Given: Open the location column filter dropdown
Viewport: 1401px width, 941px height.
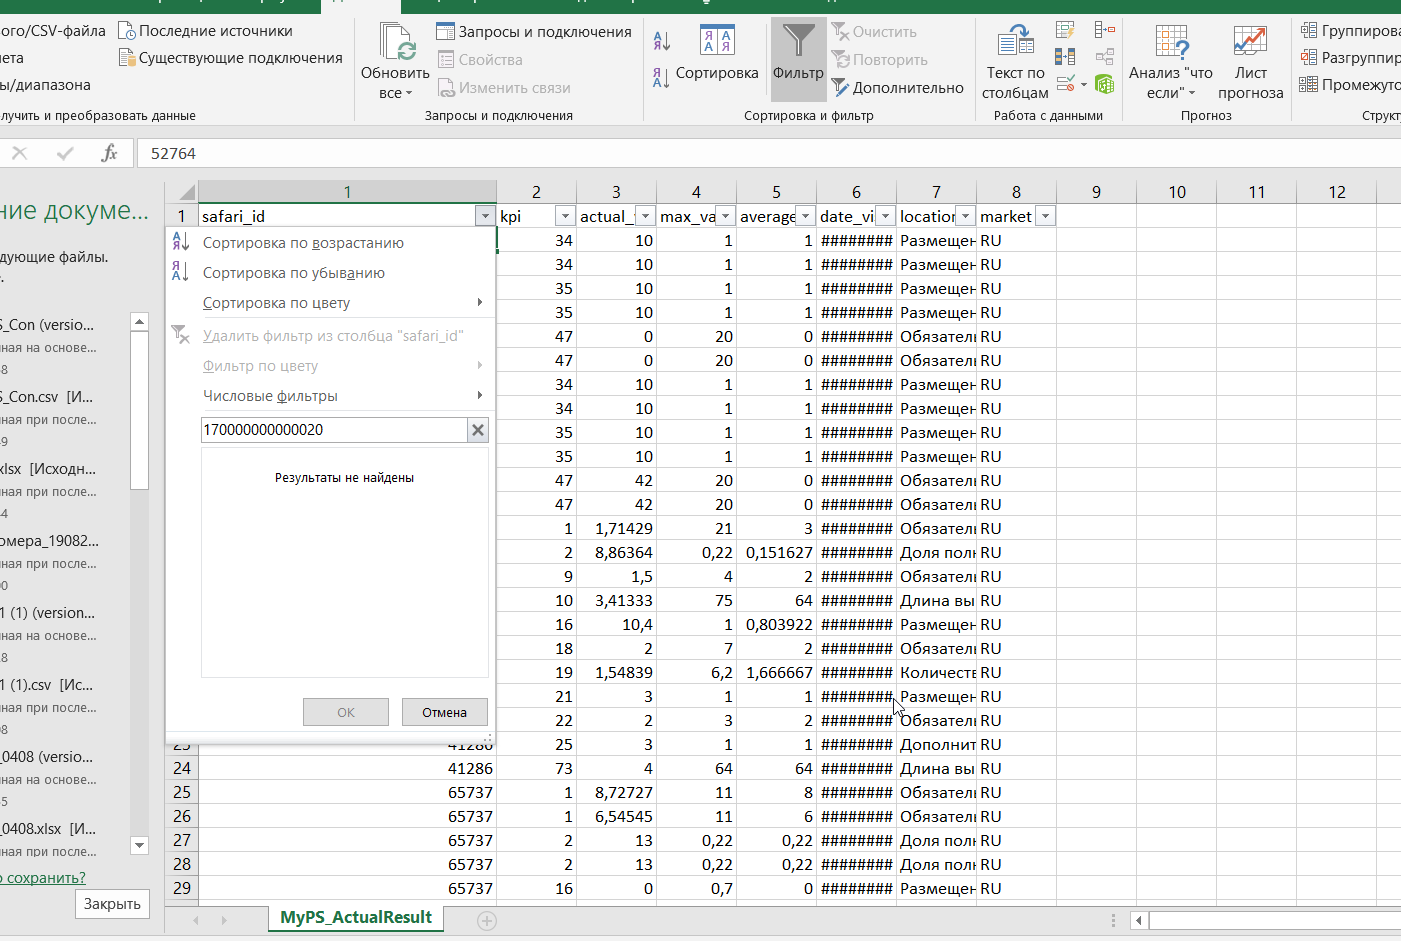Looking at the screenshot, I should (x=965, y=216).
